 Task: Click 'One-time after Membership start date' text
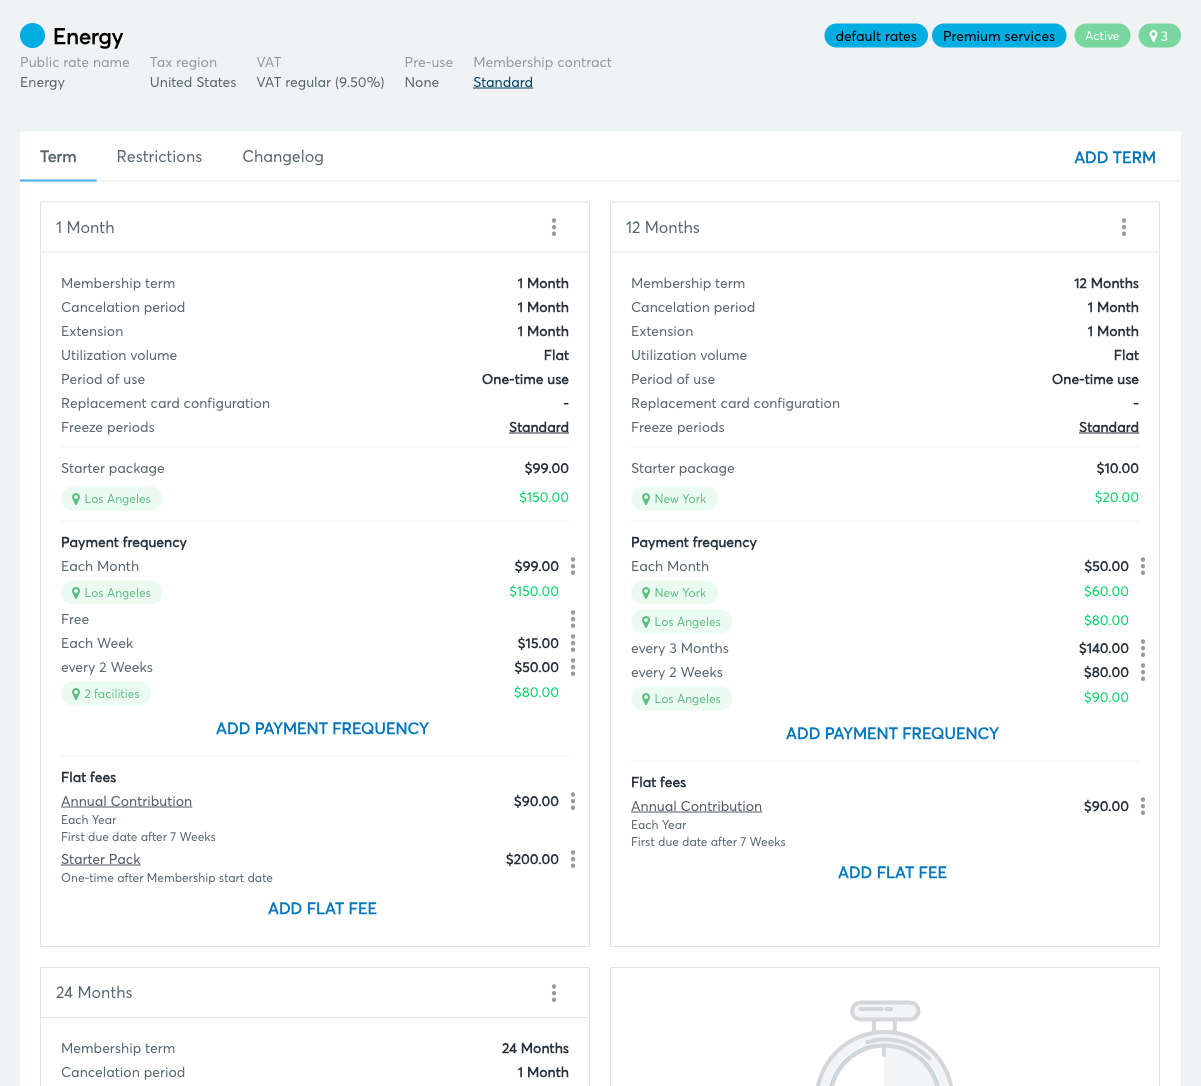point(167,878)
